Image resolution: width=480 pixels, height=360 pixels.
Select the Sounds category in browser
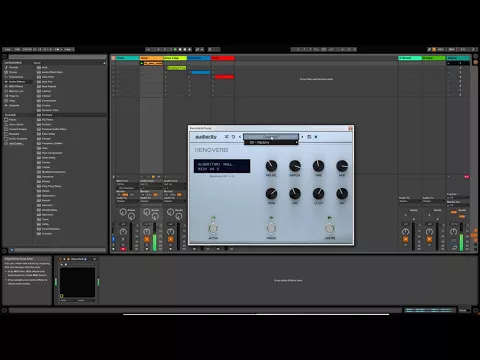(x=13, y=67)
